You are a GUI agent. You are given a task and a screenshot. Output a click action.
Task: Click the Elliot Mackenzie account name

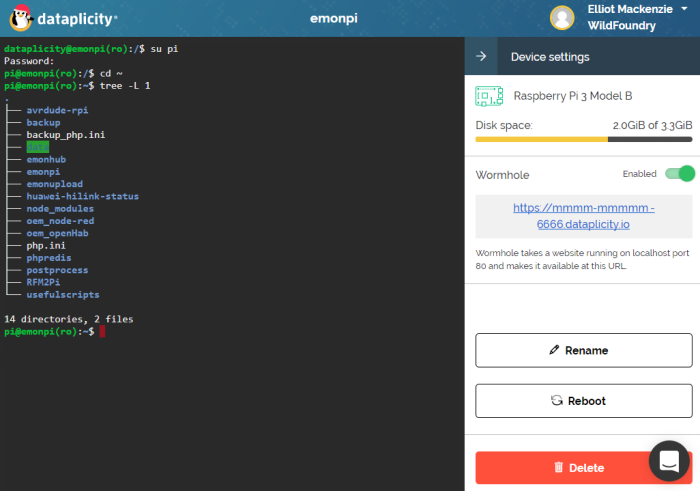(x=630, y=9)
